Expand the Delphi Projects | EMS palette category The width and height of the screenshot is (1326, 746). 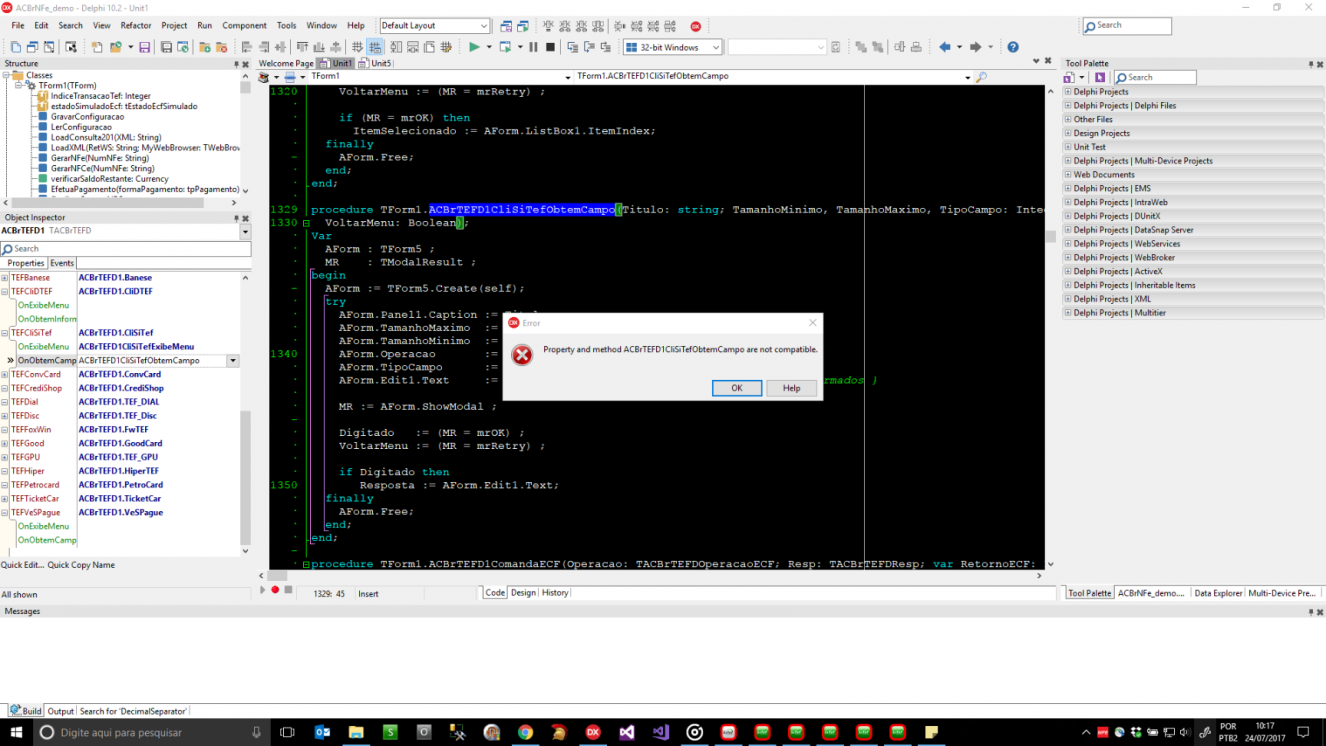click(x=1068, y=188)
